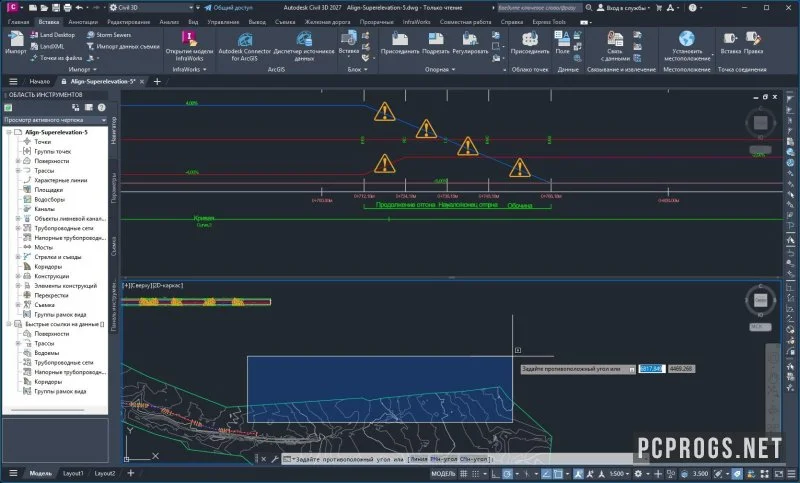This screenshot has height=483, width=800.
Task: Open the file tabs hamburger menu
Action: 13,82
